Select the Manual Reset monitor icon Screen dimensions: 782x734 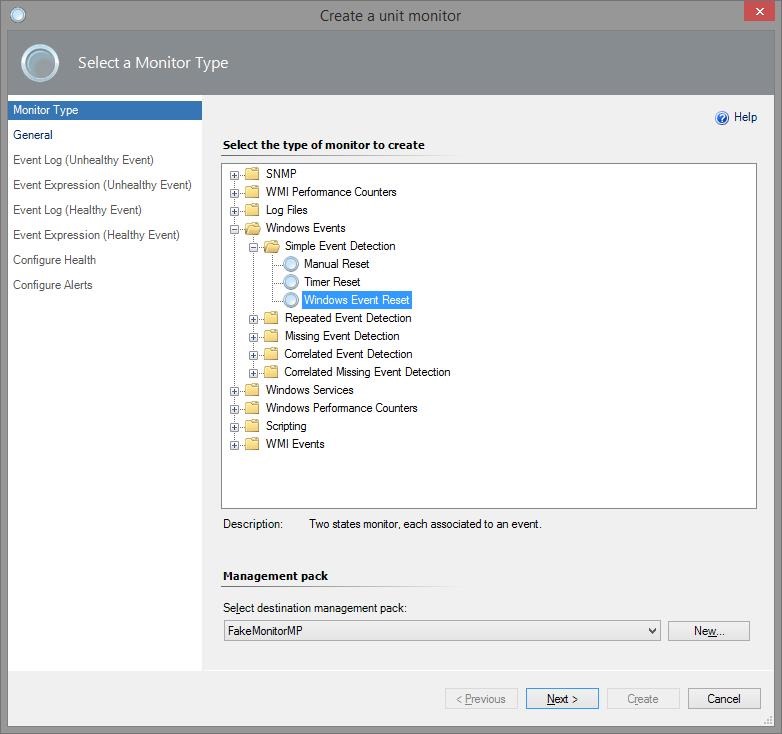click(291, 264)
